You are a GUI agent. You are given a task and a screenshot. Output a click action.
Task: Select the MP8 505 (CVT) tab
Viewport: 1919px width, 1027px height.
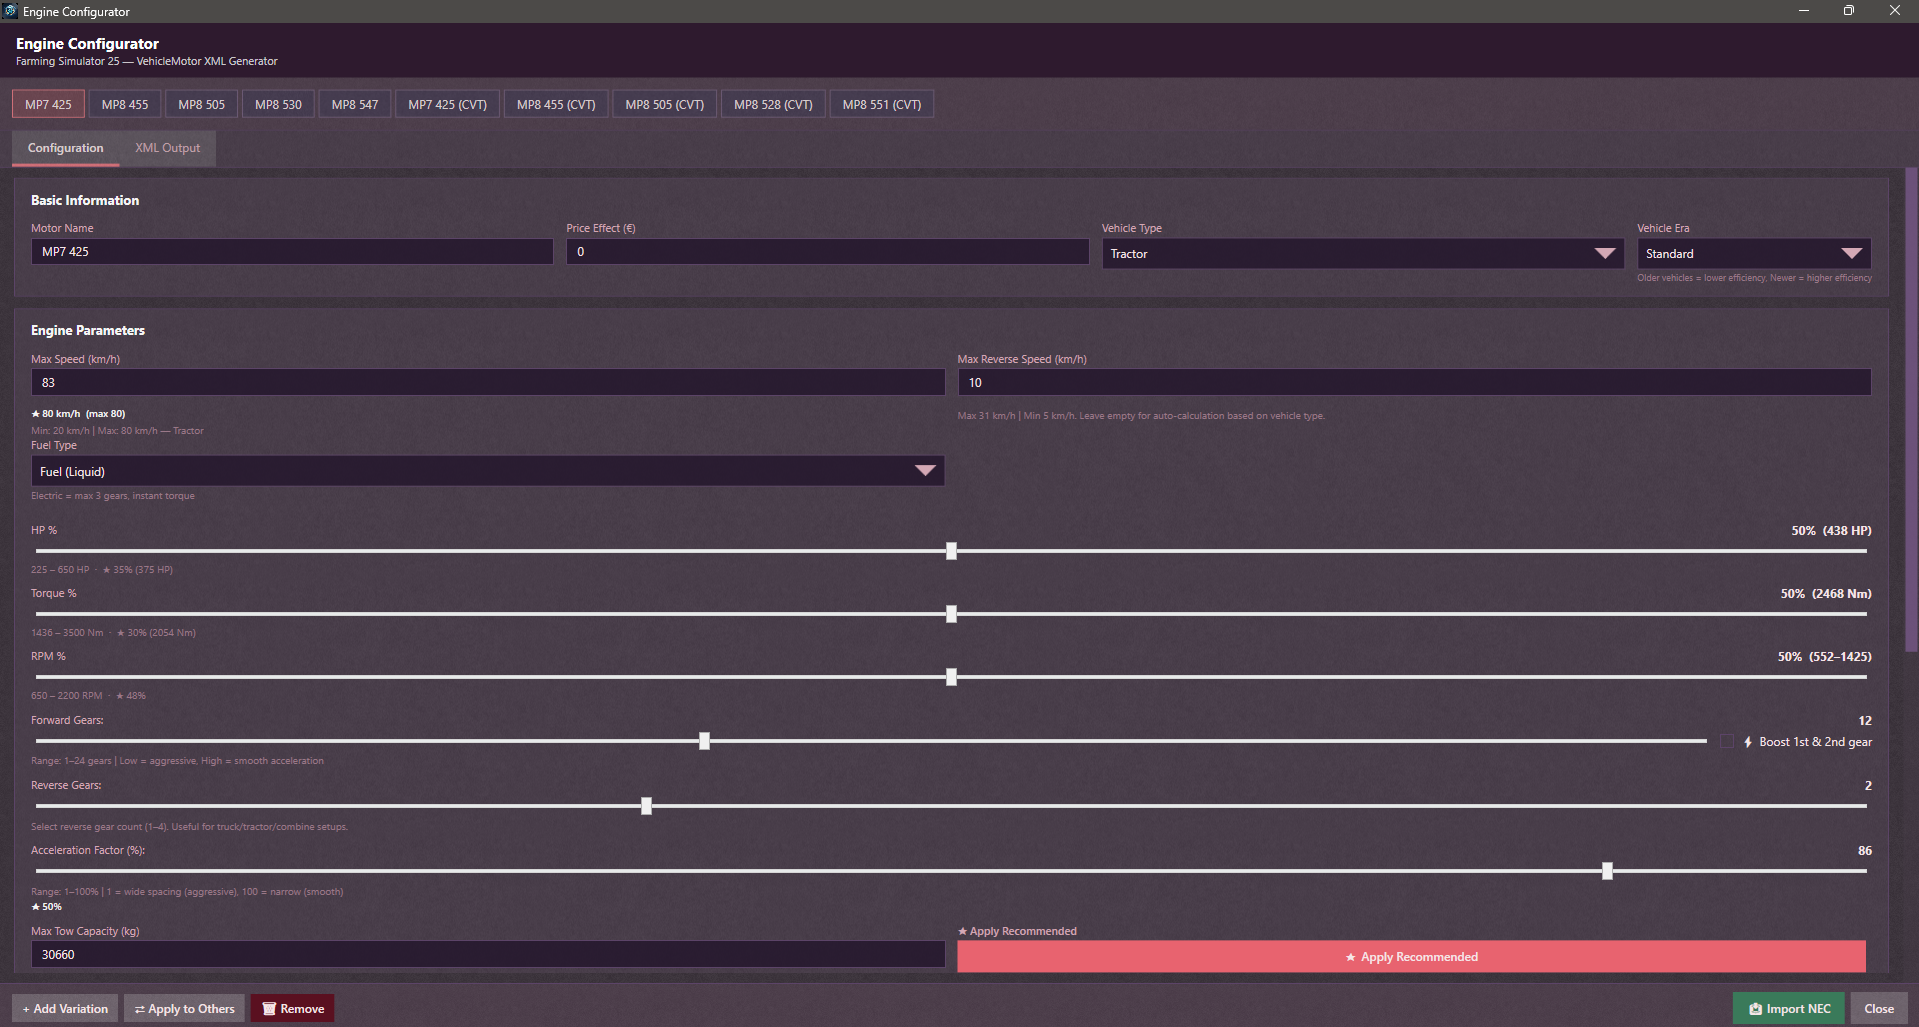[665, 104]
